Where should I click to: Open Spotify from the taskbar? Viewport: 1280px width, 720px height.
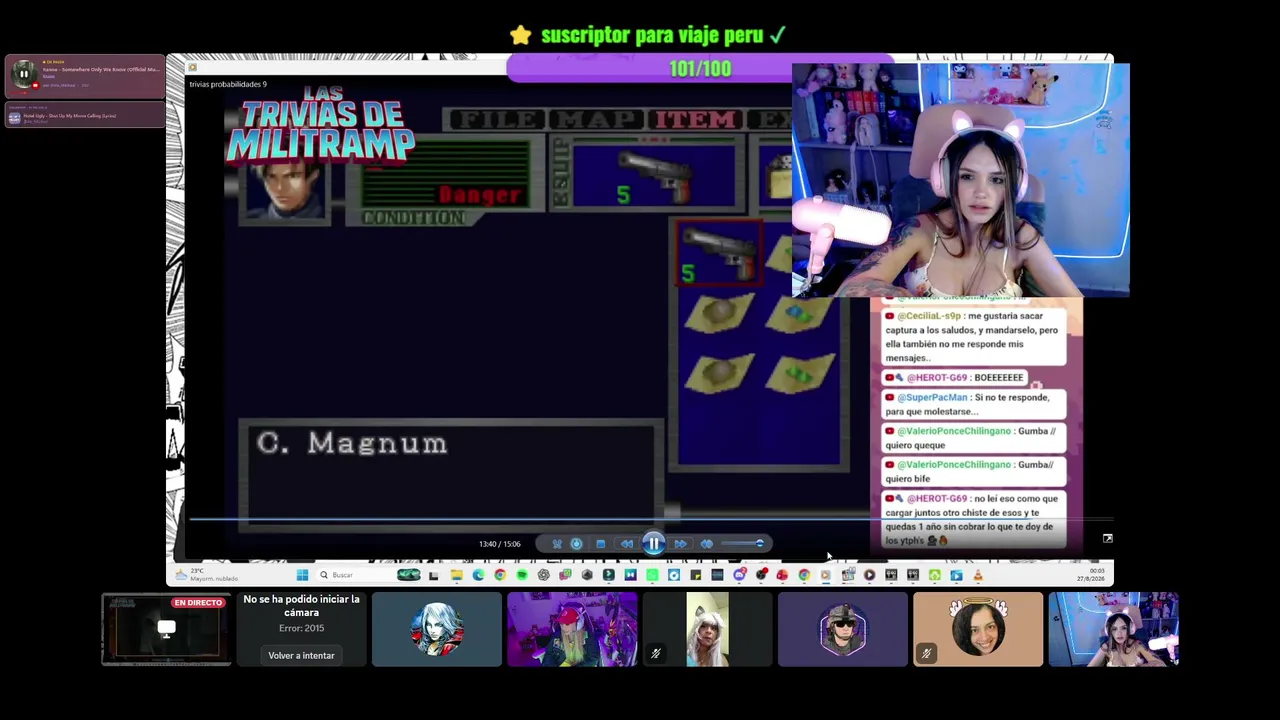(x=522, y=575)
